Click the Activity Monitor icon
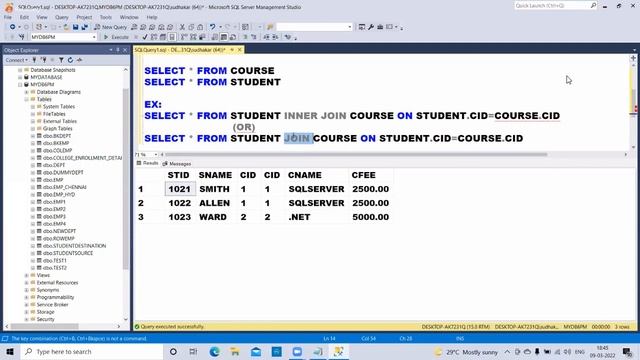This screenshot has height=360, width=640. pos(79,60)
